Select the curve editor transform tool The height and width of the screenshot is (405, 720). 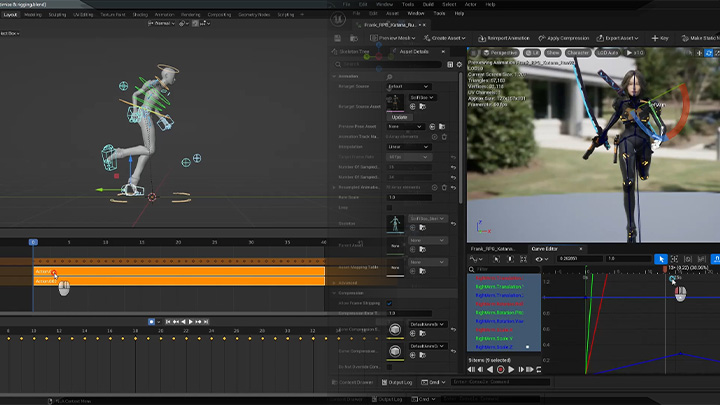(674, 259)
